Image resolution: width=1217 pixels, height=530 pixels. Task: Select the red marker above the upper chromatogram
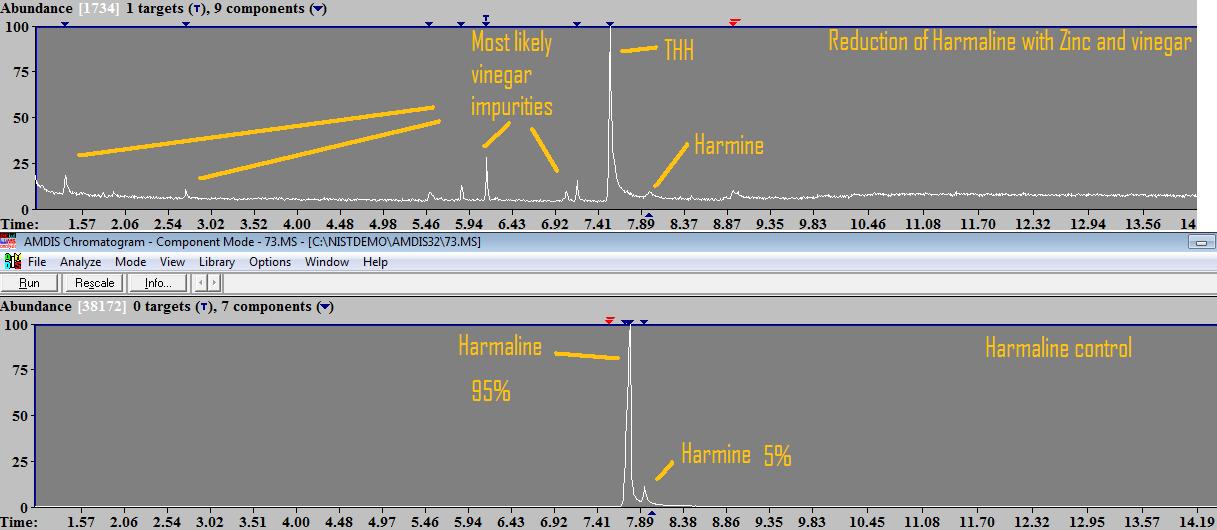[735, 22]
